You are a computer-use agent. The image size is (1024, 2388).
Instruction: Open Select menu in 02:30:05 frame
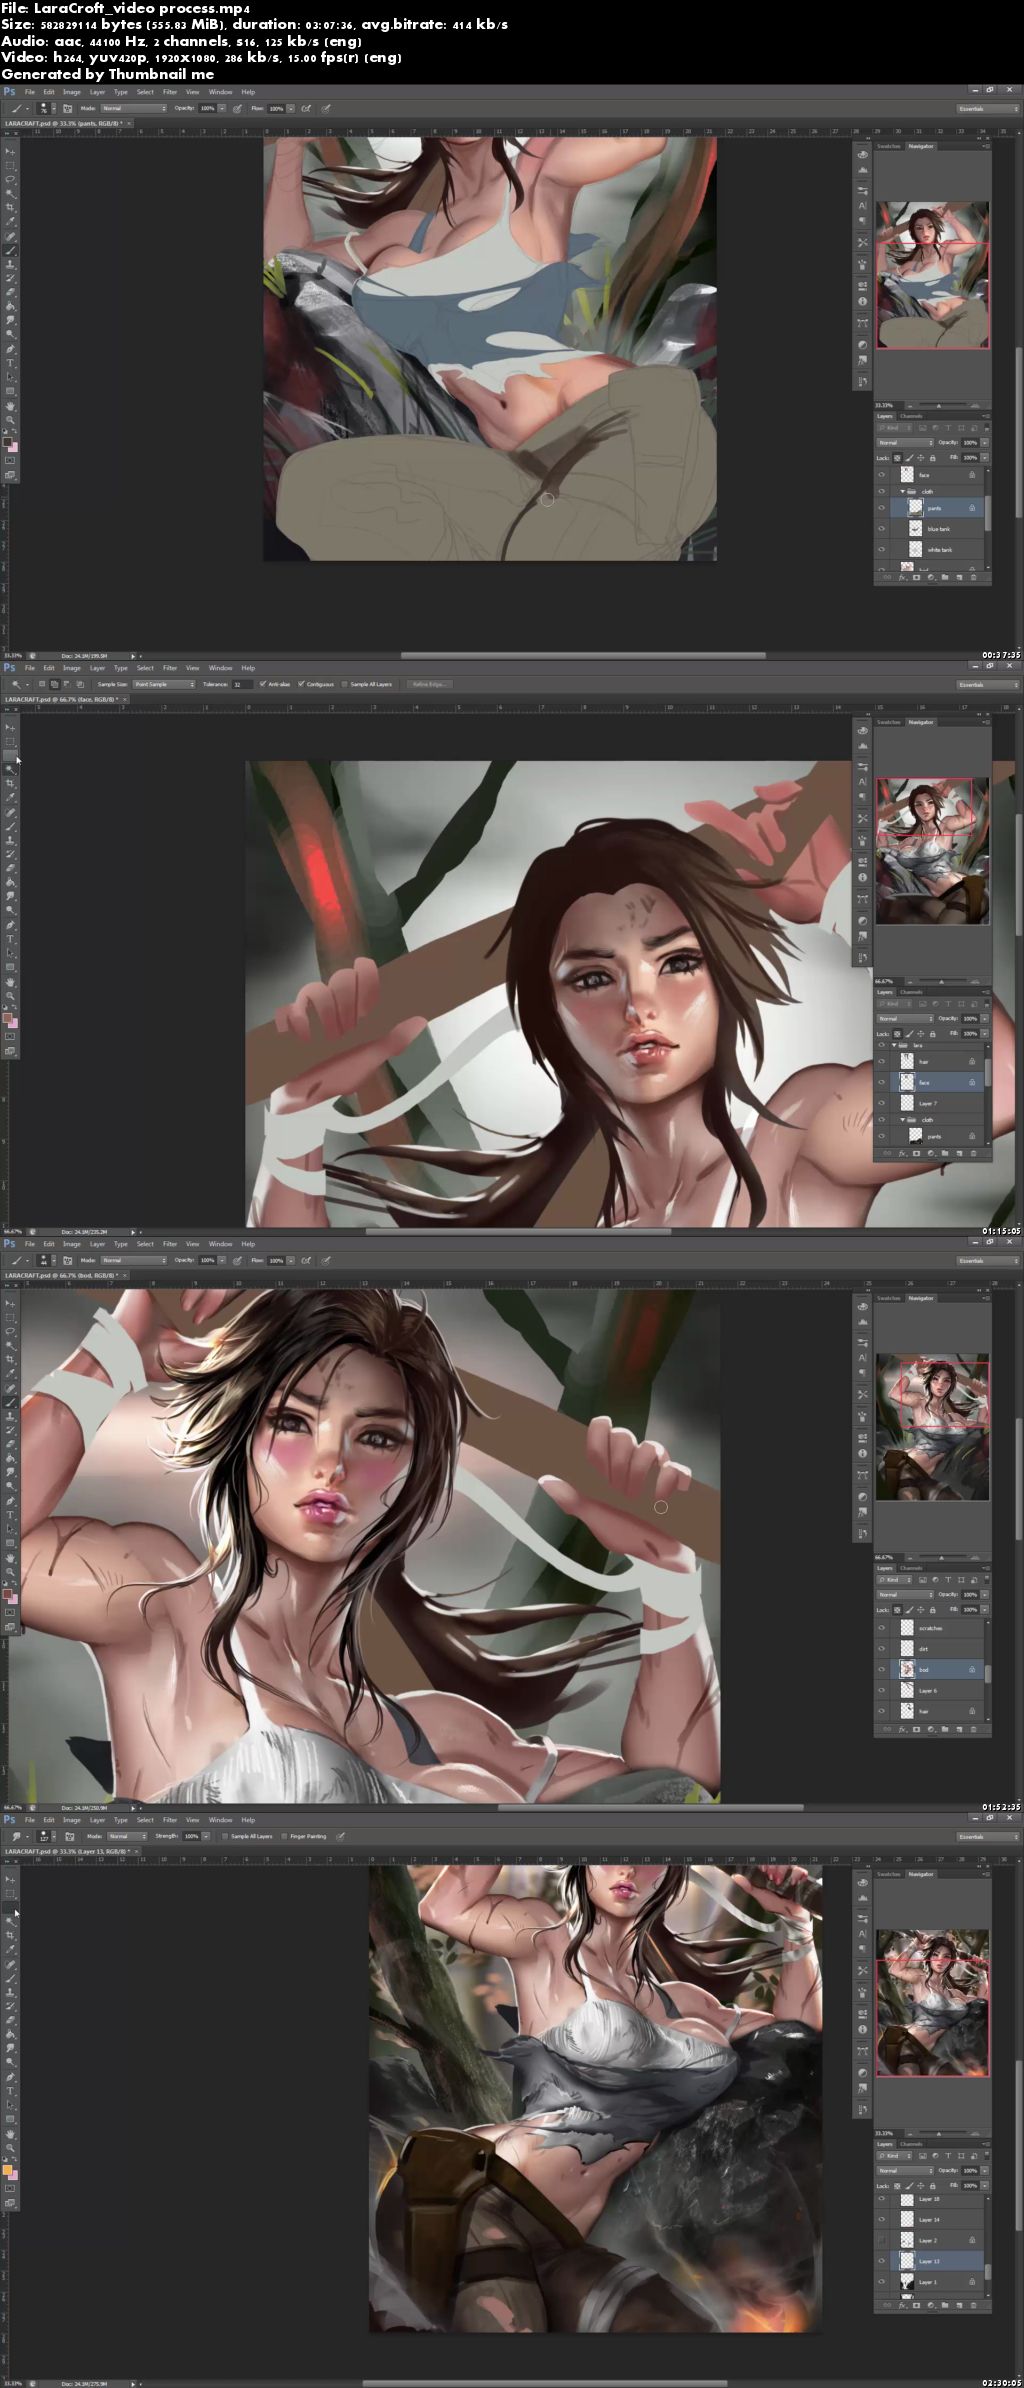click(x=145, y=1820)
